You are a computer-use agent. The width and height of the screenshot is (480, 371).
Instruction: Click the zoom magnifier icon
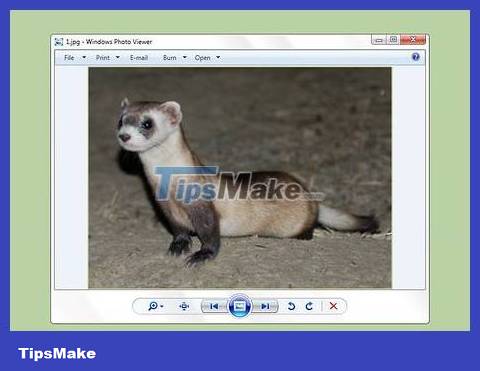(x=153, y=306)
